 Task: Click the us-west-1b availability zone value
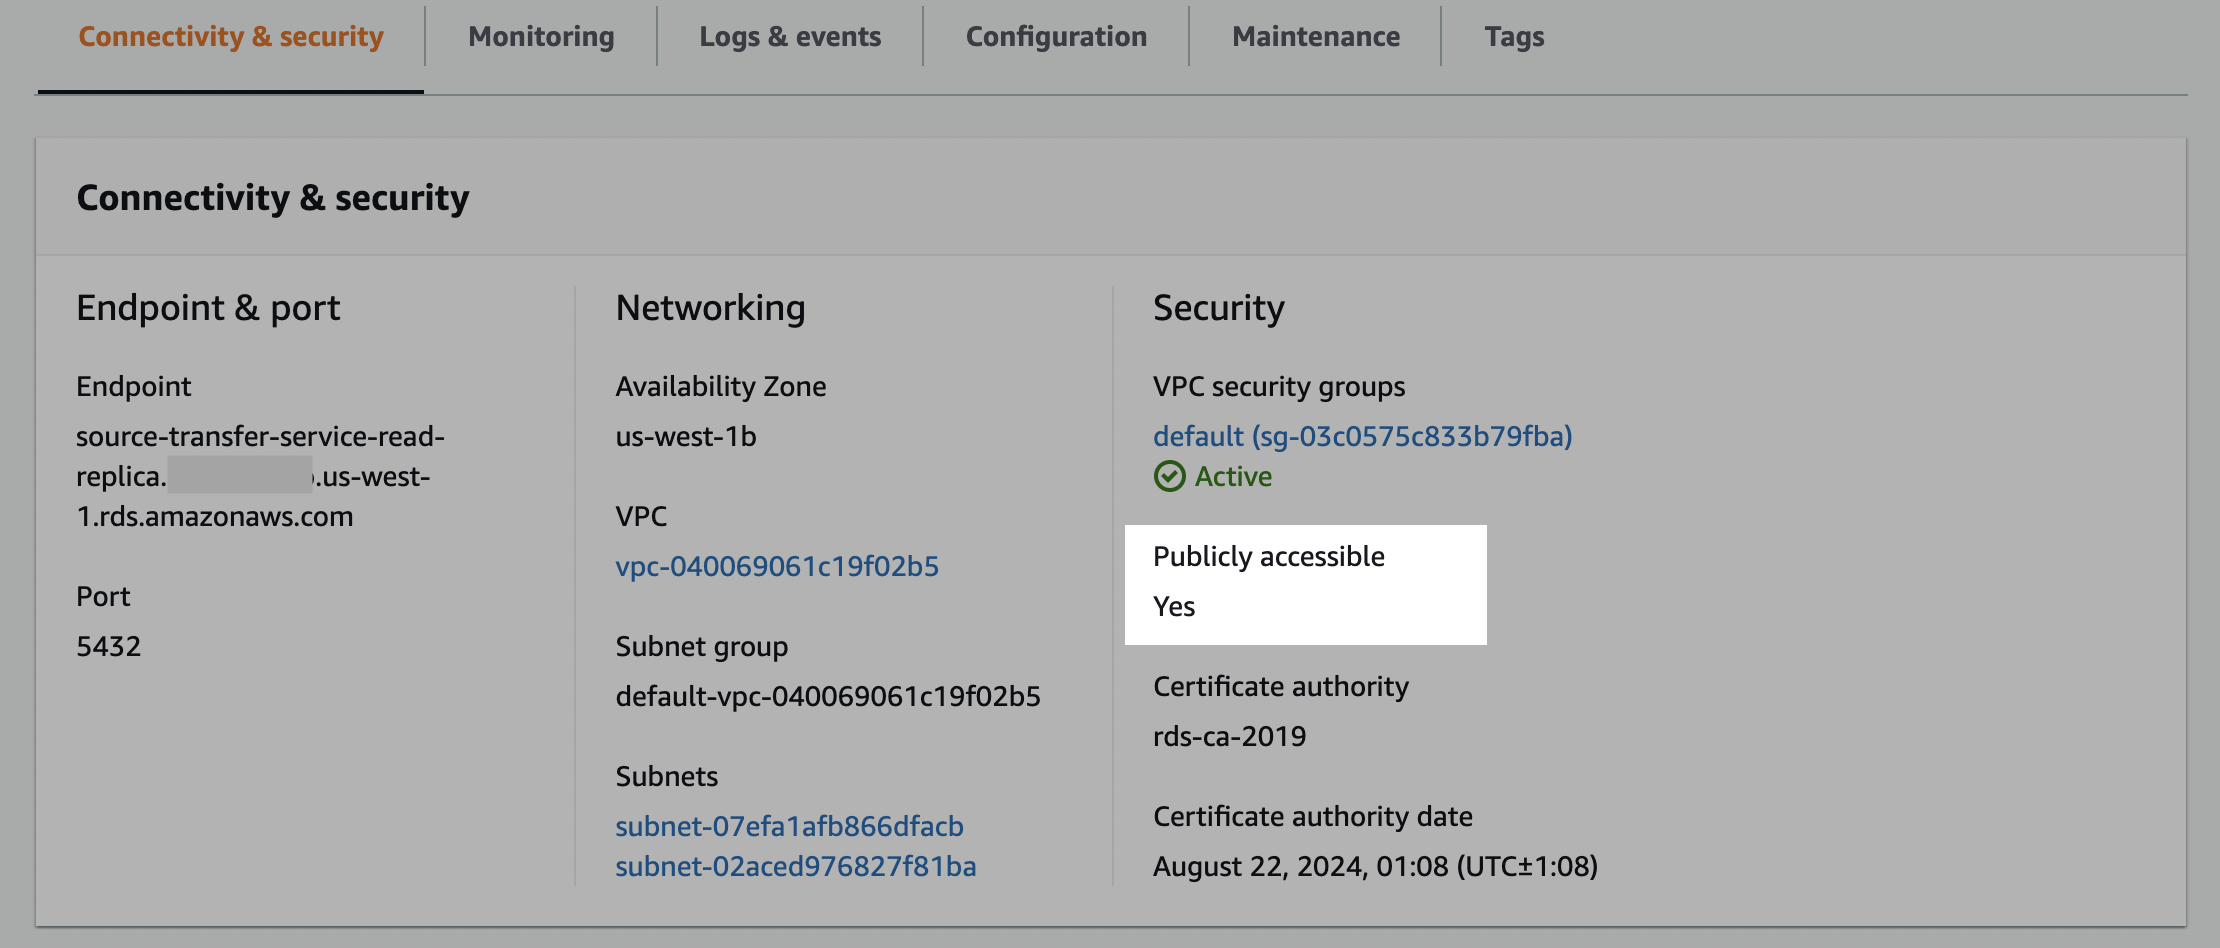[686, 436]
